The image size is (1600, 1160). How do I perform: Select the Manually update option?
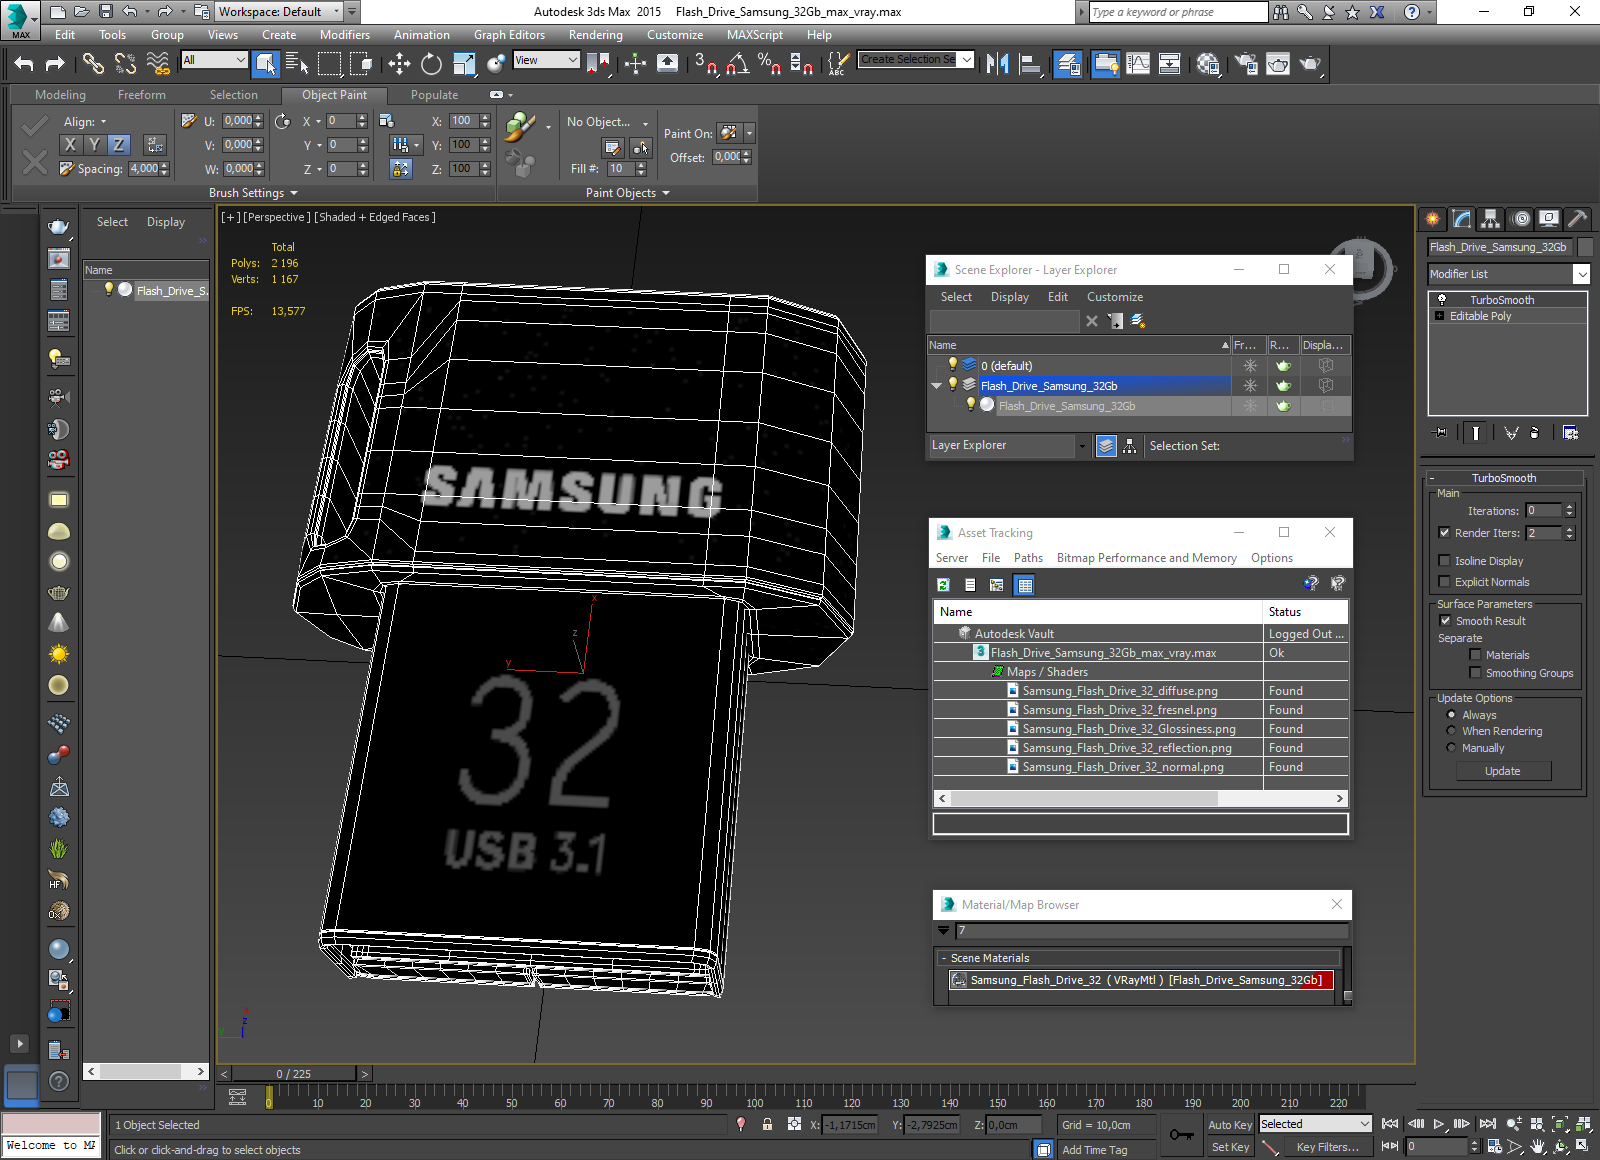1451,748
